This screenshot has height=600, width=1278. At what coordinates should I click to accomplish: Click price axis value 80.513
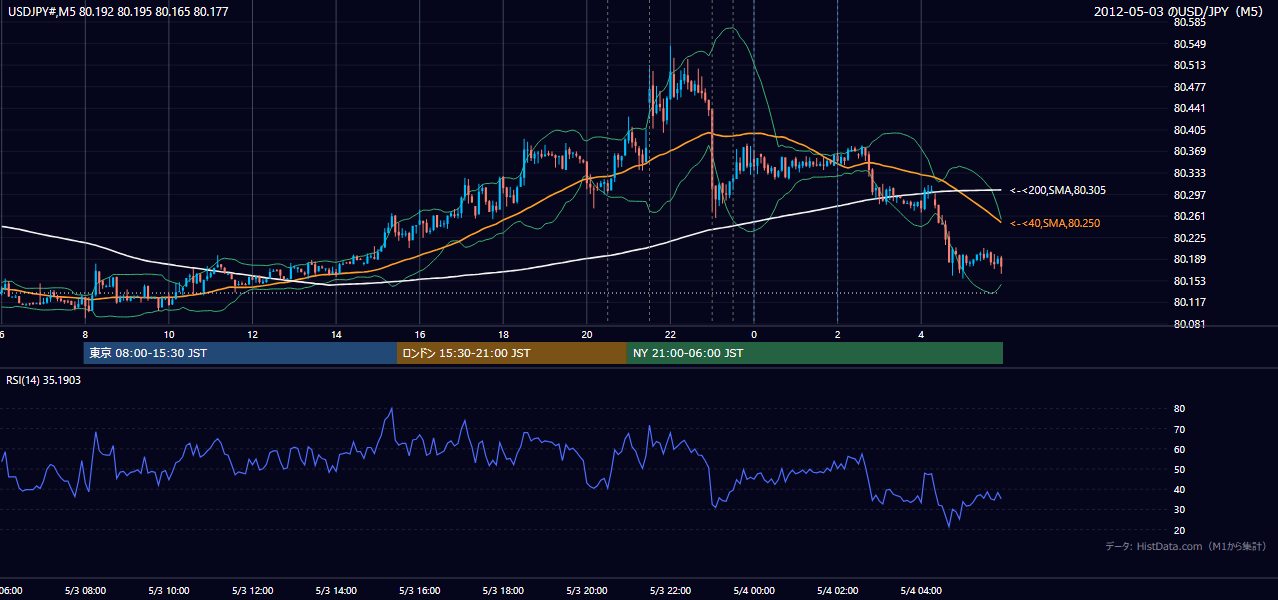(1188, 65)
